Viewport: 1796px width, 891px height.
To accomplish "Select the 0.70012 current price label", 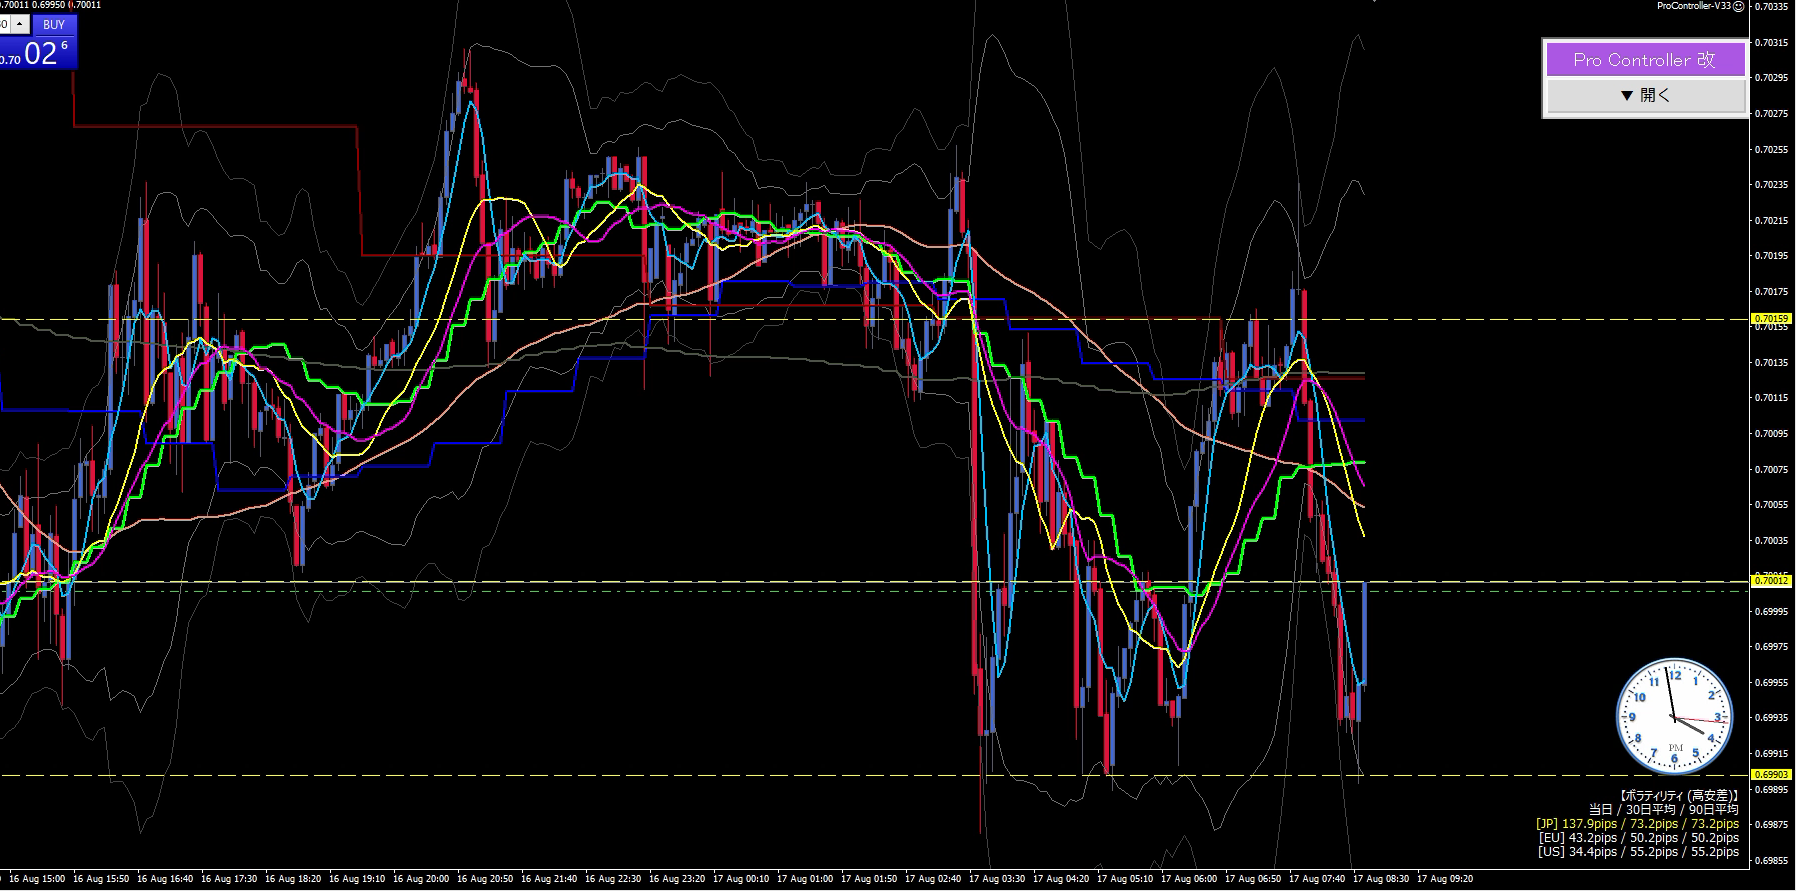I will pyautogui.click(x=1771, y=580).
